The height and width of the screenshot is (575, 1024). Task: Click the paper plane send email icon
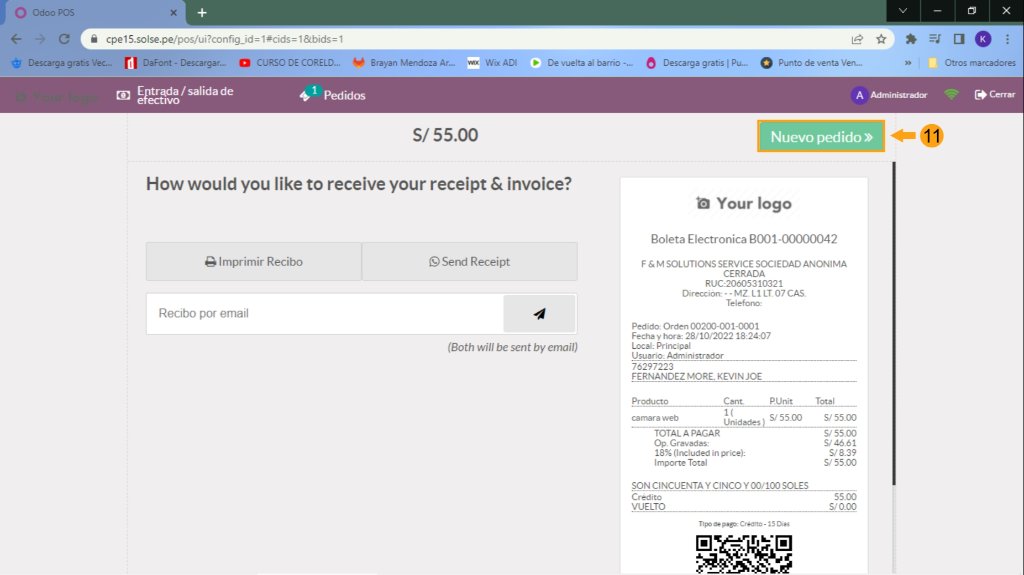(x=539, y=313)
